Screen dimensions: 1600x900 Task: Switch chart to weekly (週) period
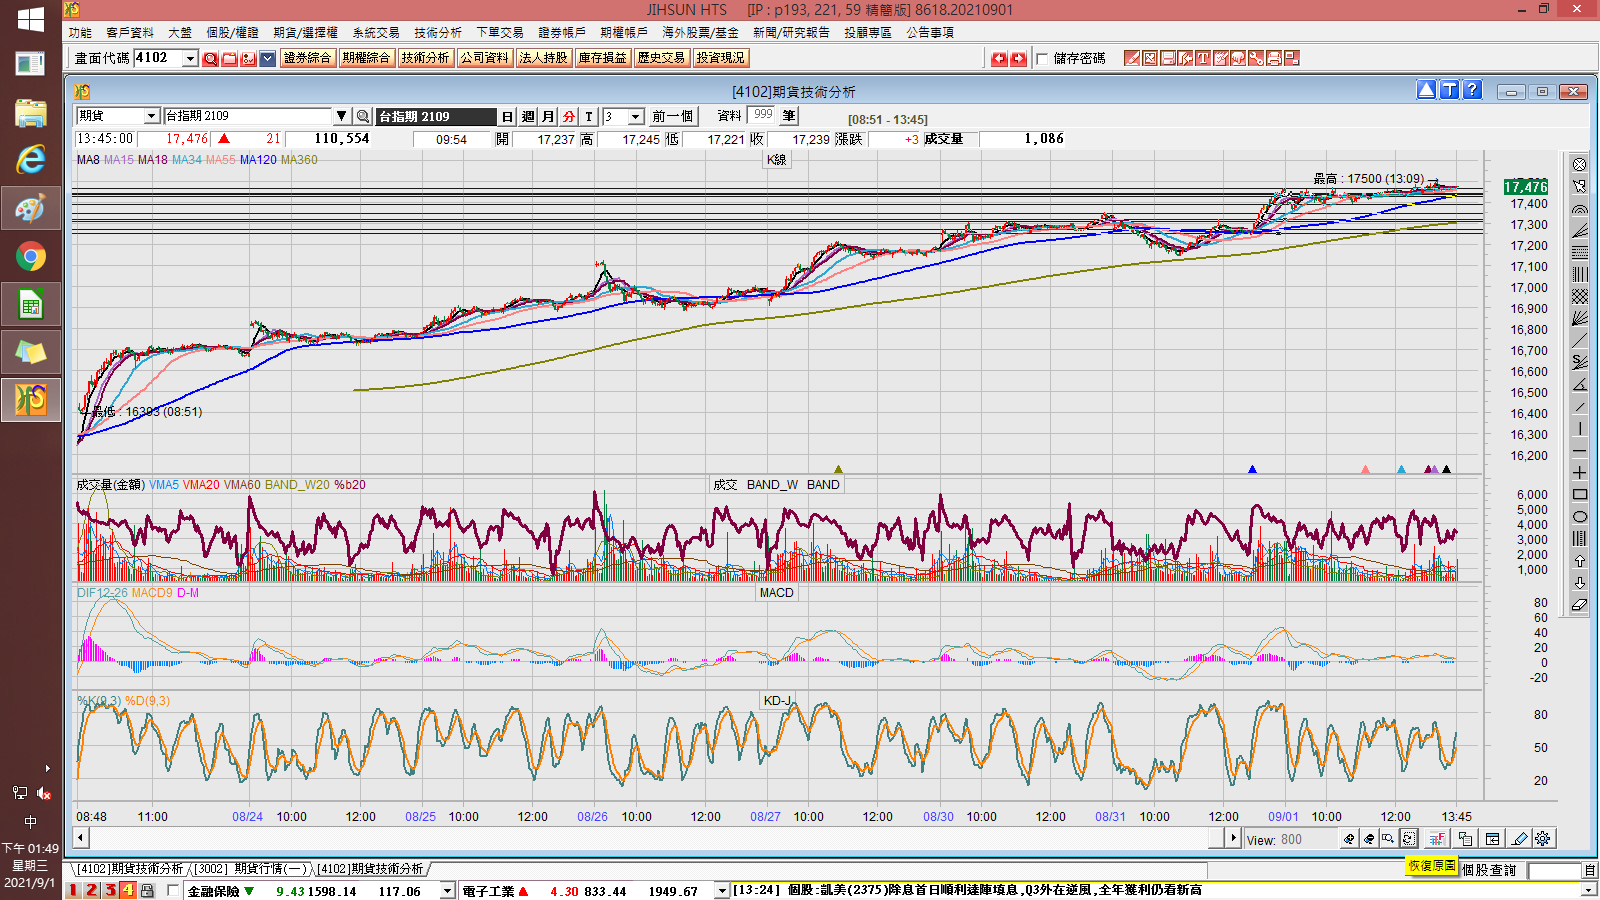pos(528,116)
